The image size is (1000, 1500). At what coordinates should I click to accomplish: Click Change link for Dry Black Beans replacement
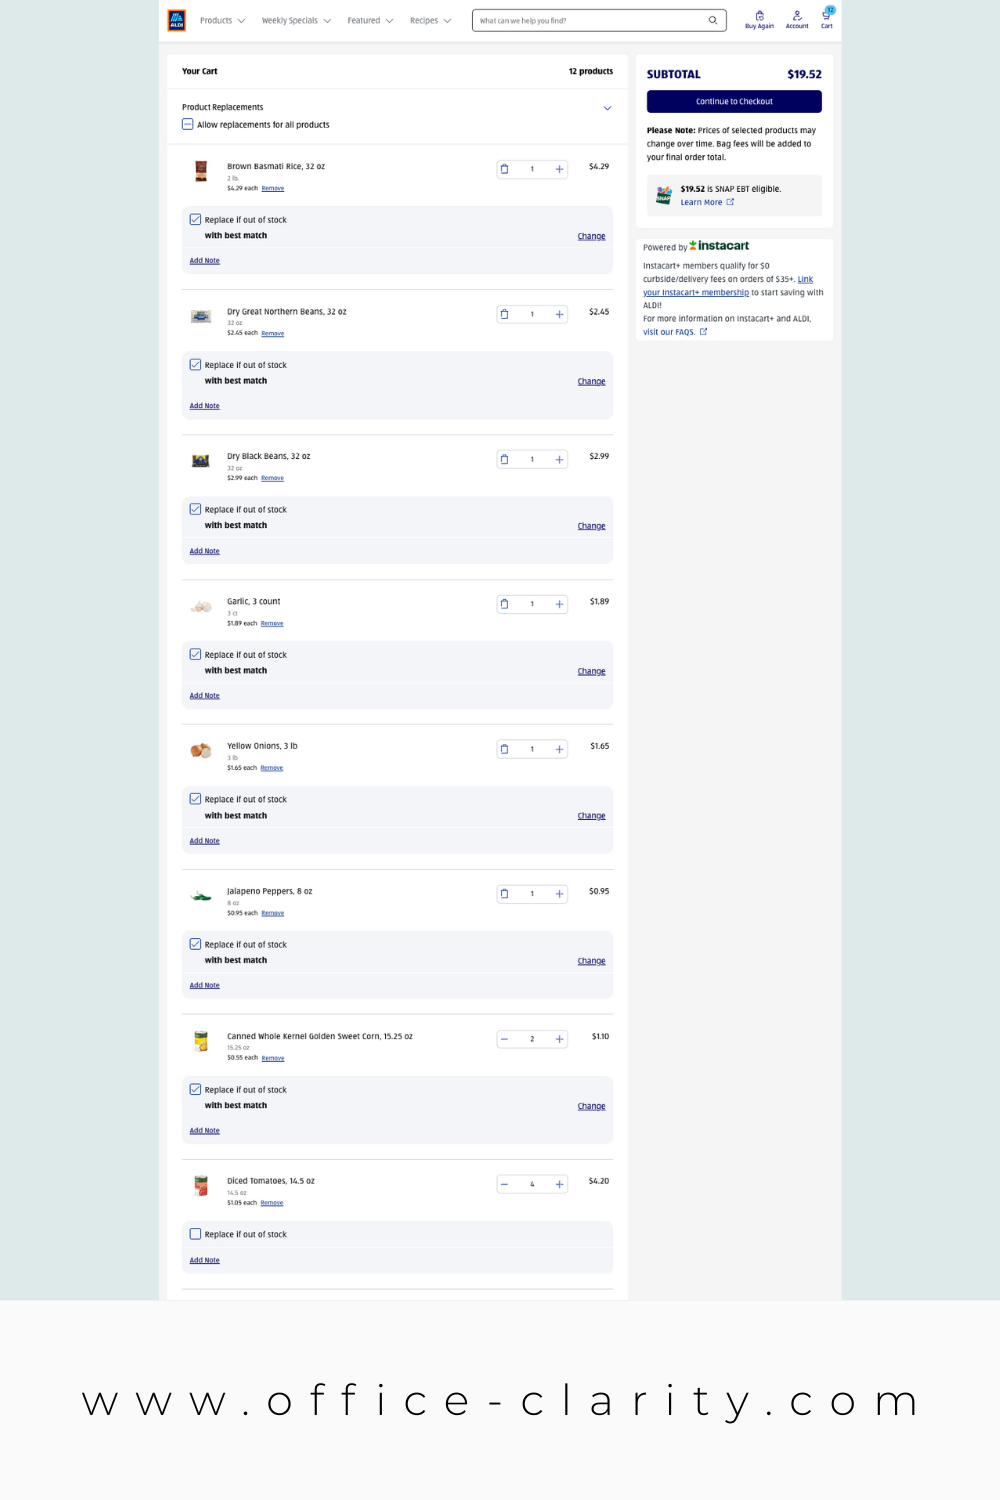coord(591,526)
